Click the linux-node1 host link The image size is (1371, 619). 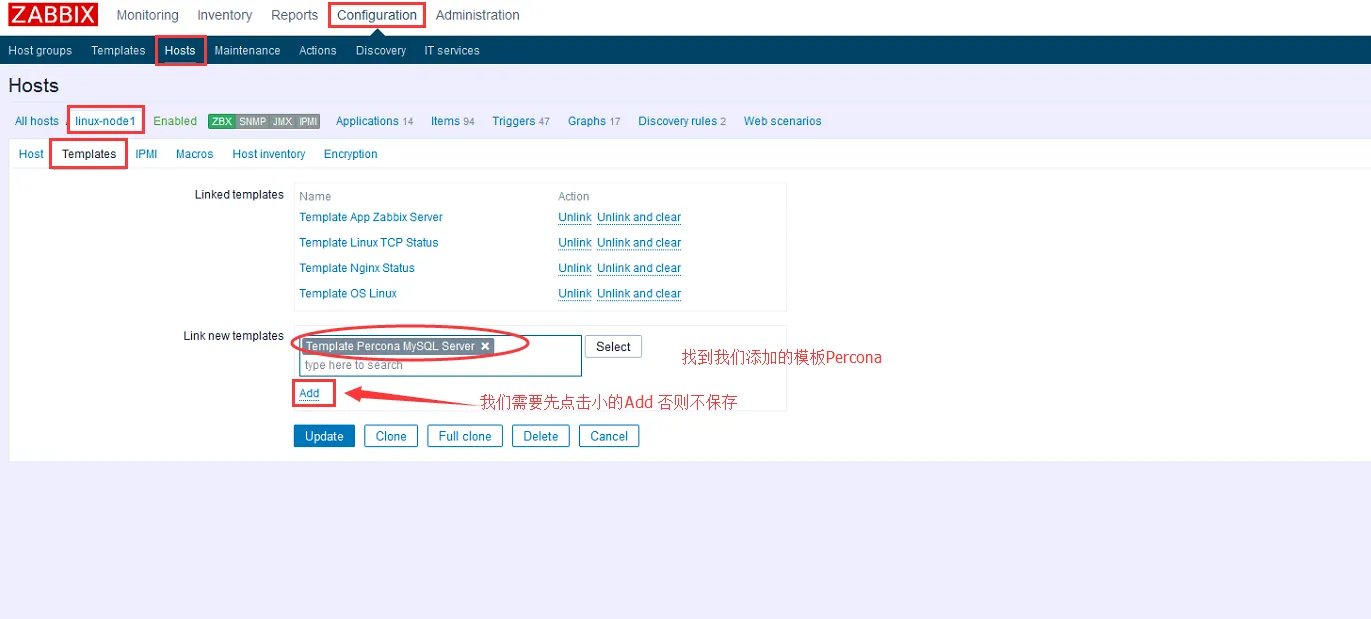click(x=105, y=121)
